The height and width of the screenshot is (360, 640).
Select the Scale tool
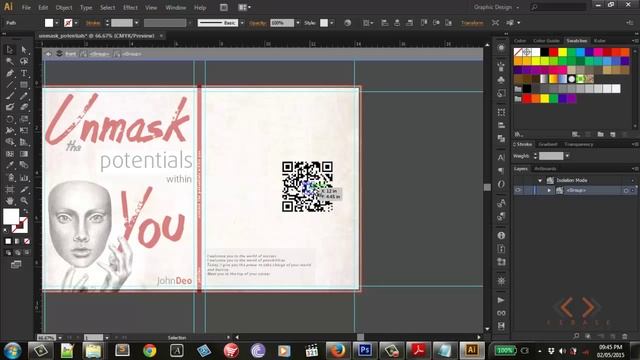[x=24, y=119]
